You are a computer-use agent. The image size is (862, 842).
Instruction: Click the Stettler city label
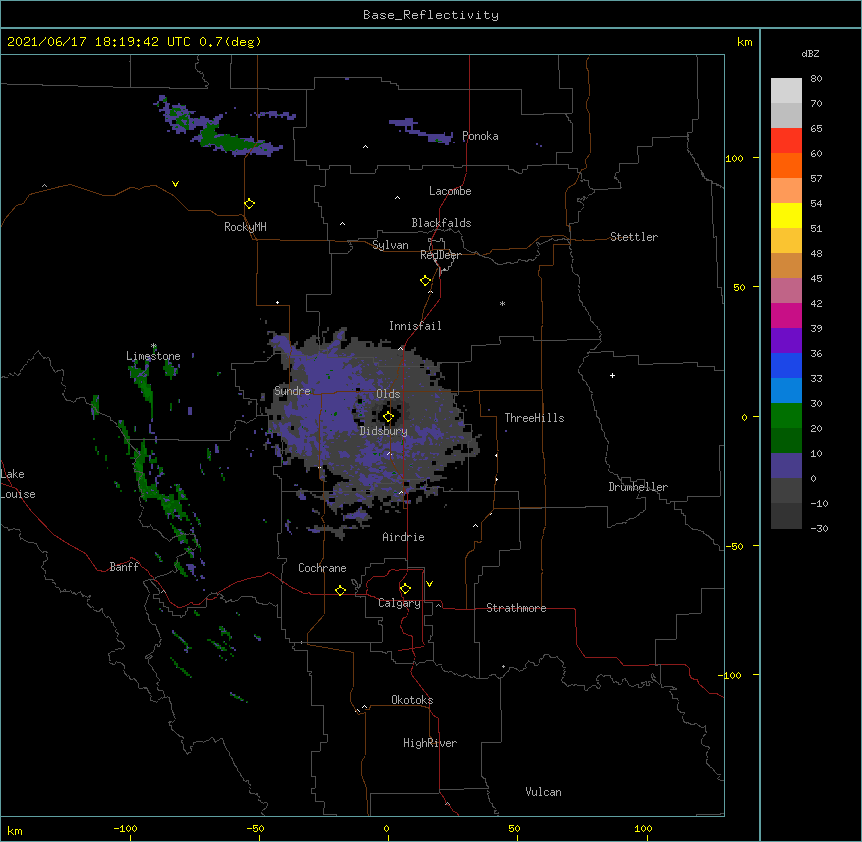pyautogui.click(x=634, y=237)
